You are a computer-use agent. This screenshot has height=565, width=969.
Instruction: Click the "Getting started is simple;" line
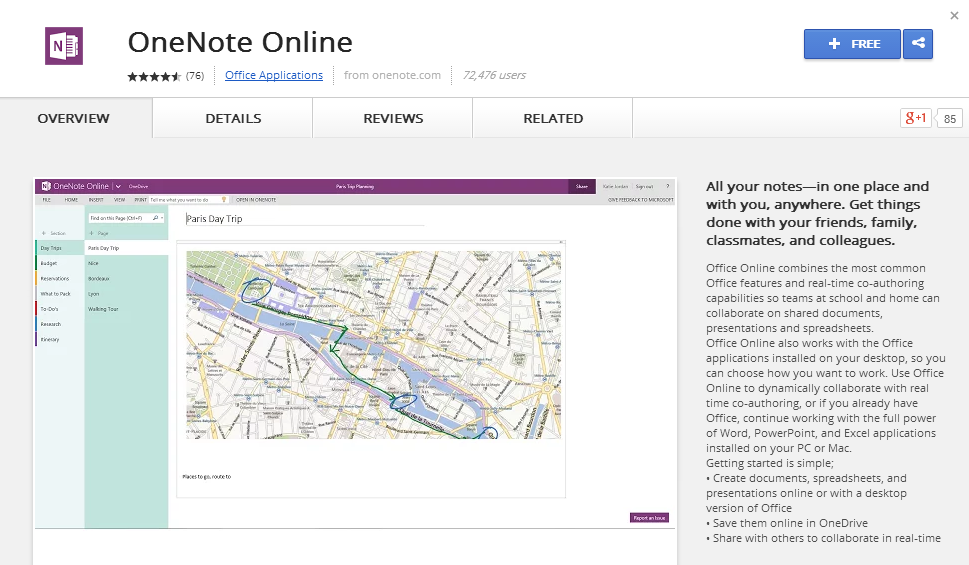pyautogui.click(x=770, y=463)
